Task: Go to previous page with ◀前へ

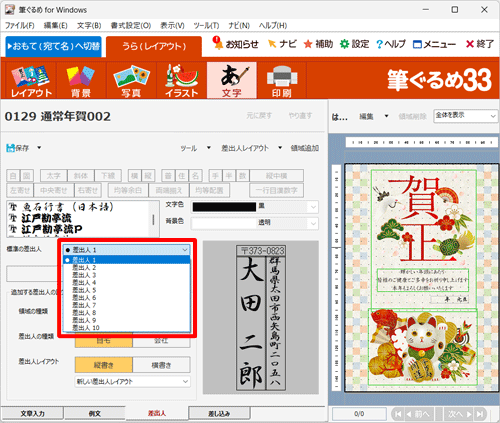Action: coord(419,414)
